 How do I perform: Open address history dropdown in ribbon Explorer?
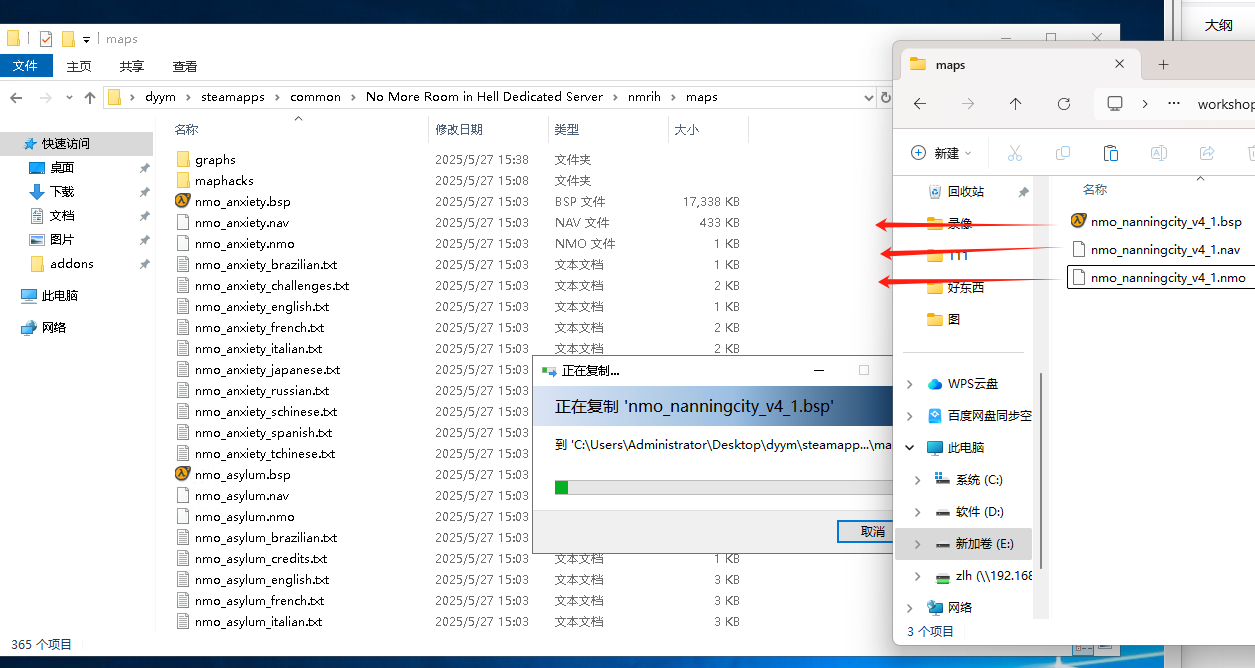coord(869,97)
